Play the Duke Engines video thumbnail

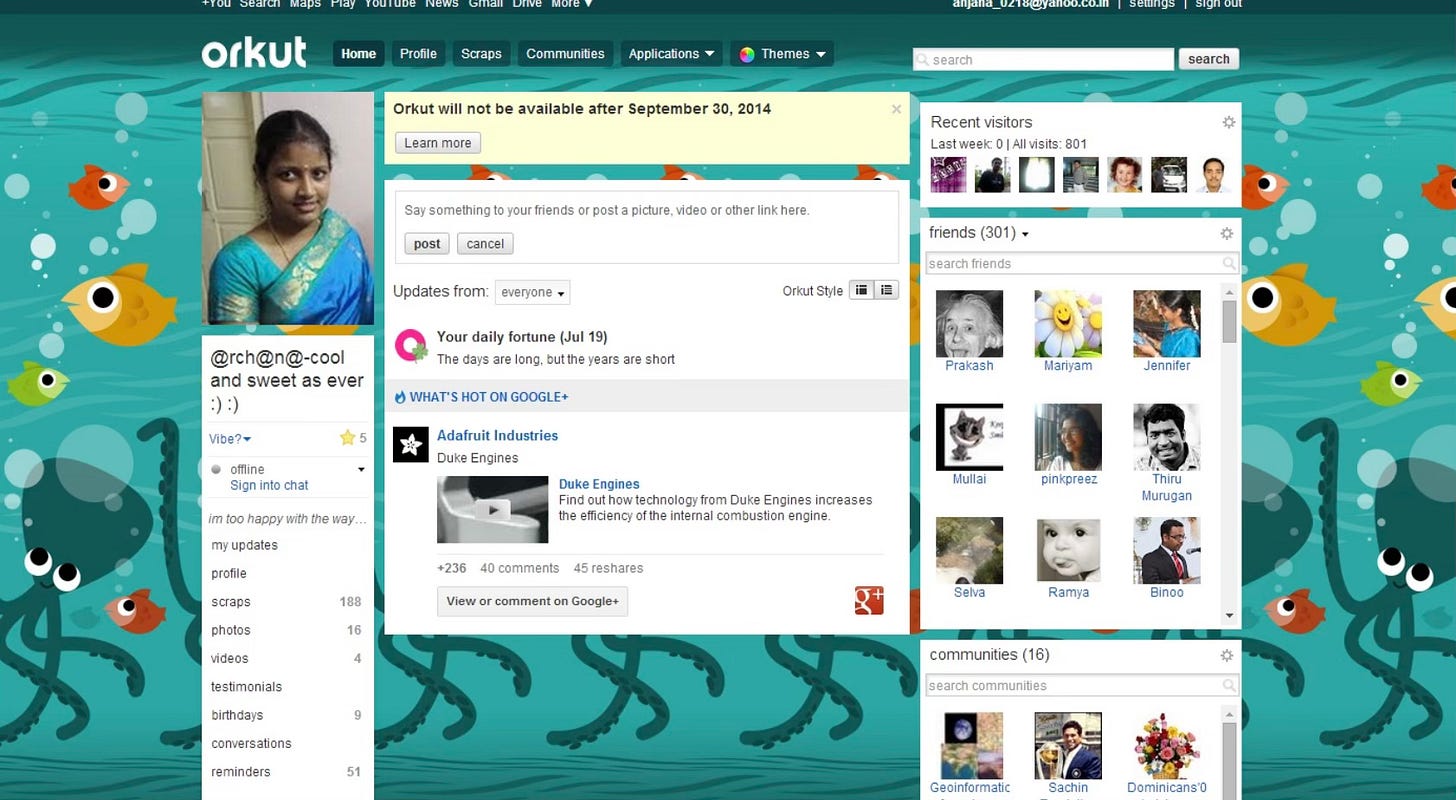(493, 509)
